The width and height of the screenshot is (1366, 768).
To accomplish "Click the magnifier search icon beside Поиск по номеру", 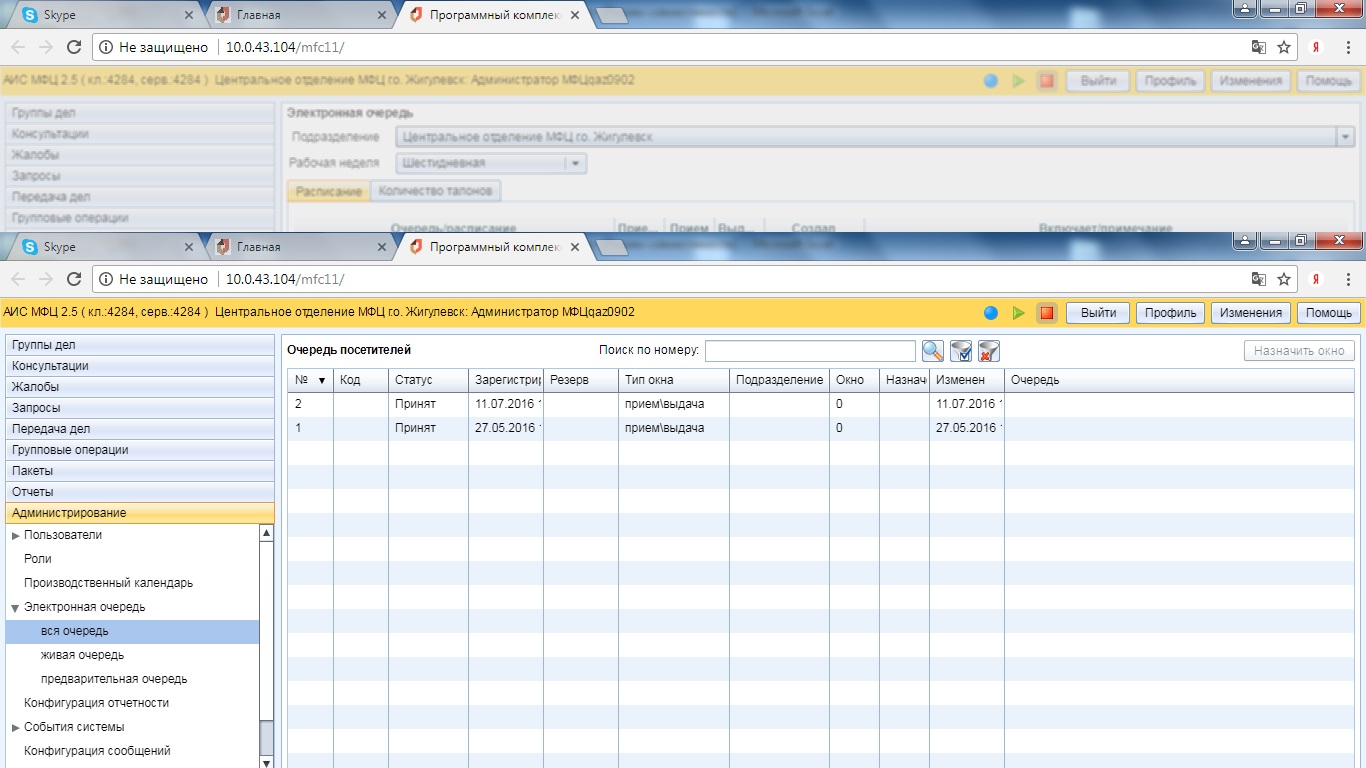I will click(933, 351).
